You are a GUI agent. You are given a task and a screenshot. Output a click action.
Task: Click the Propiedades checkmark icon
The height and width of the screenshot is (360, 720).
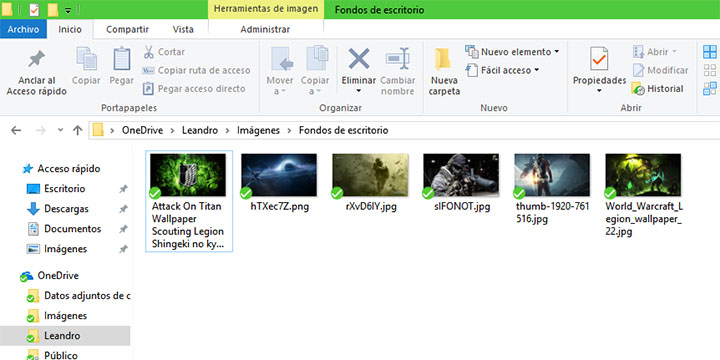[x=599, y=59]
